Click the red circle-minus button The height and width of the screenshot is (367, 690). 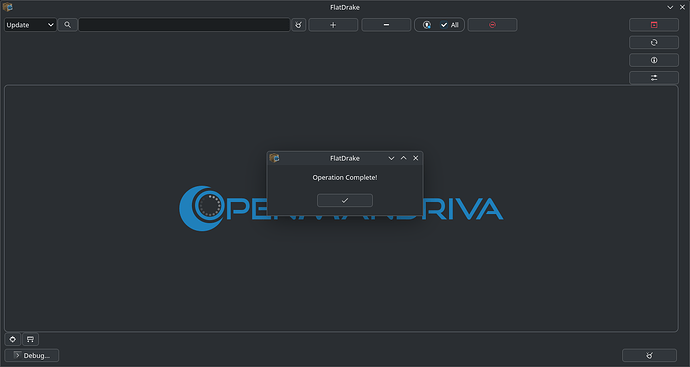point(492,25)
